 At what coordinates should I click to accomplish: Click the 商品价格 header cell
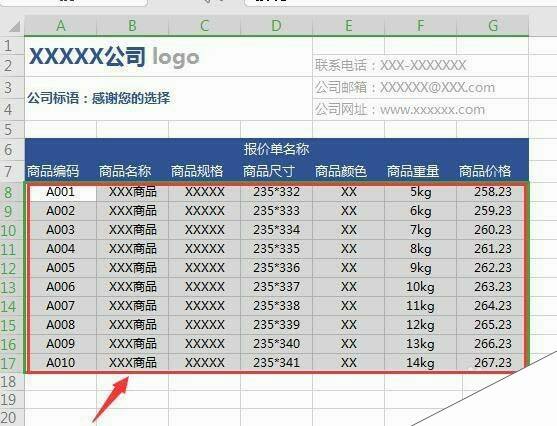pyautogui.click(x=493, y=171)
